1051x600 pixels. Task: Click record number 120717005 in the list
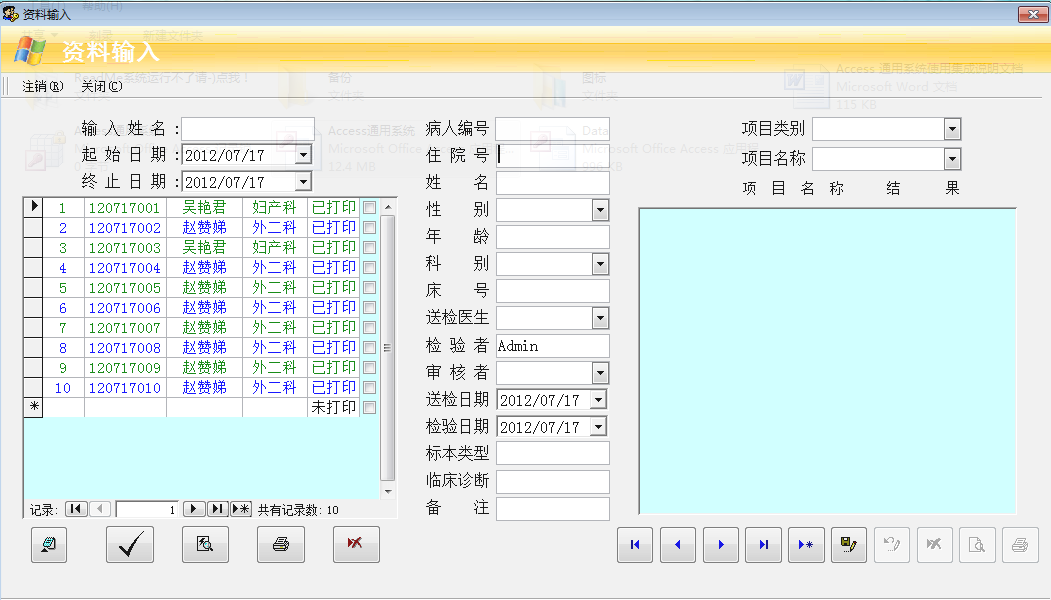125,288
